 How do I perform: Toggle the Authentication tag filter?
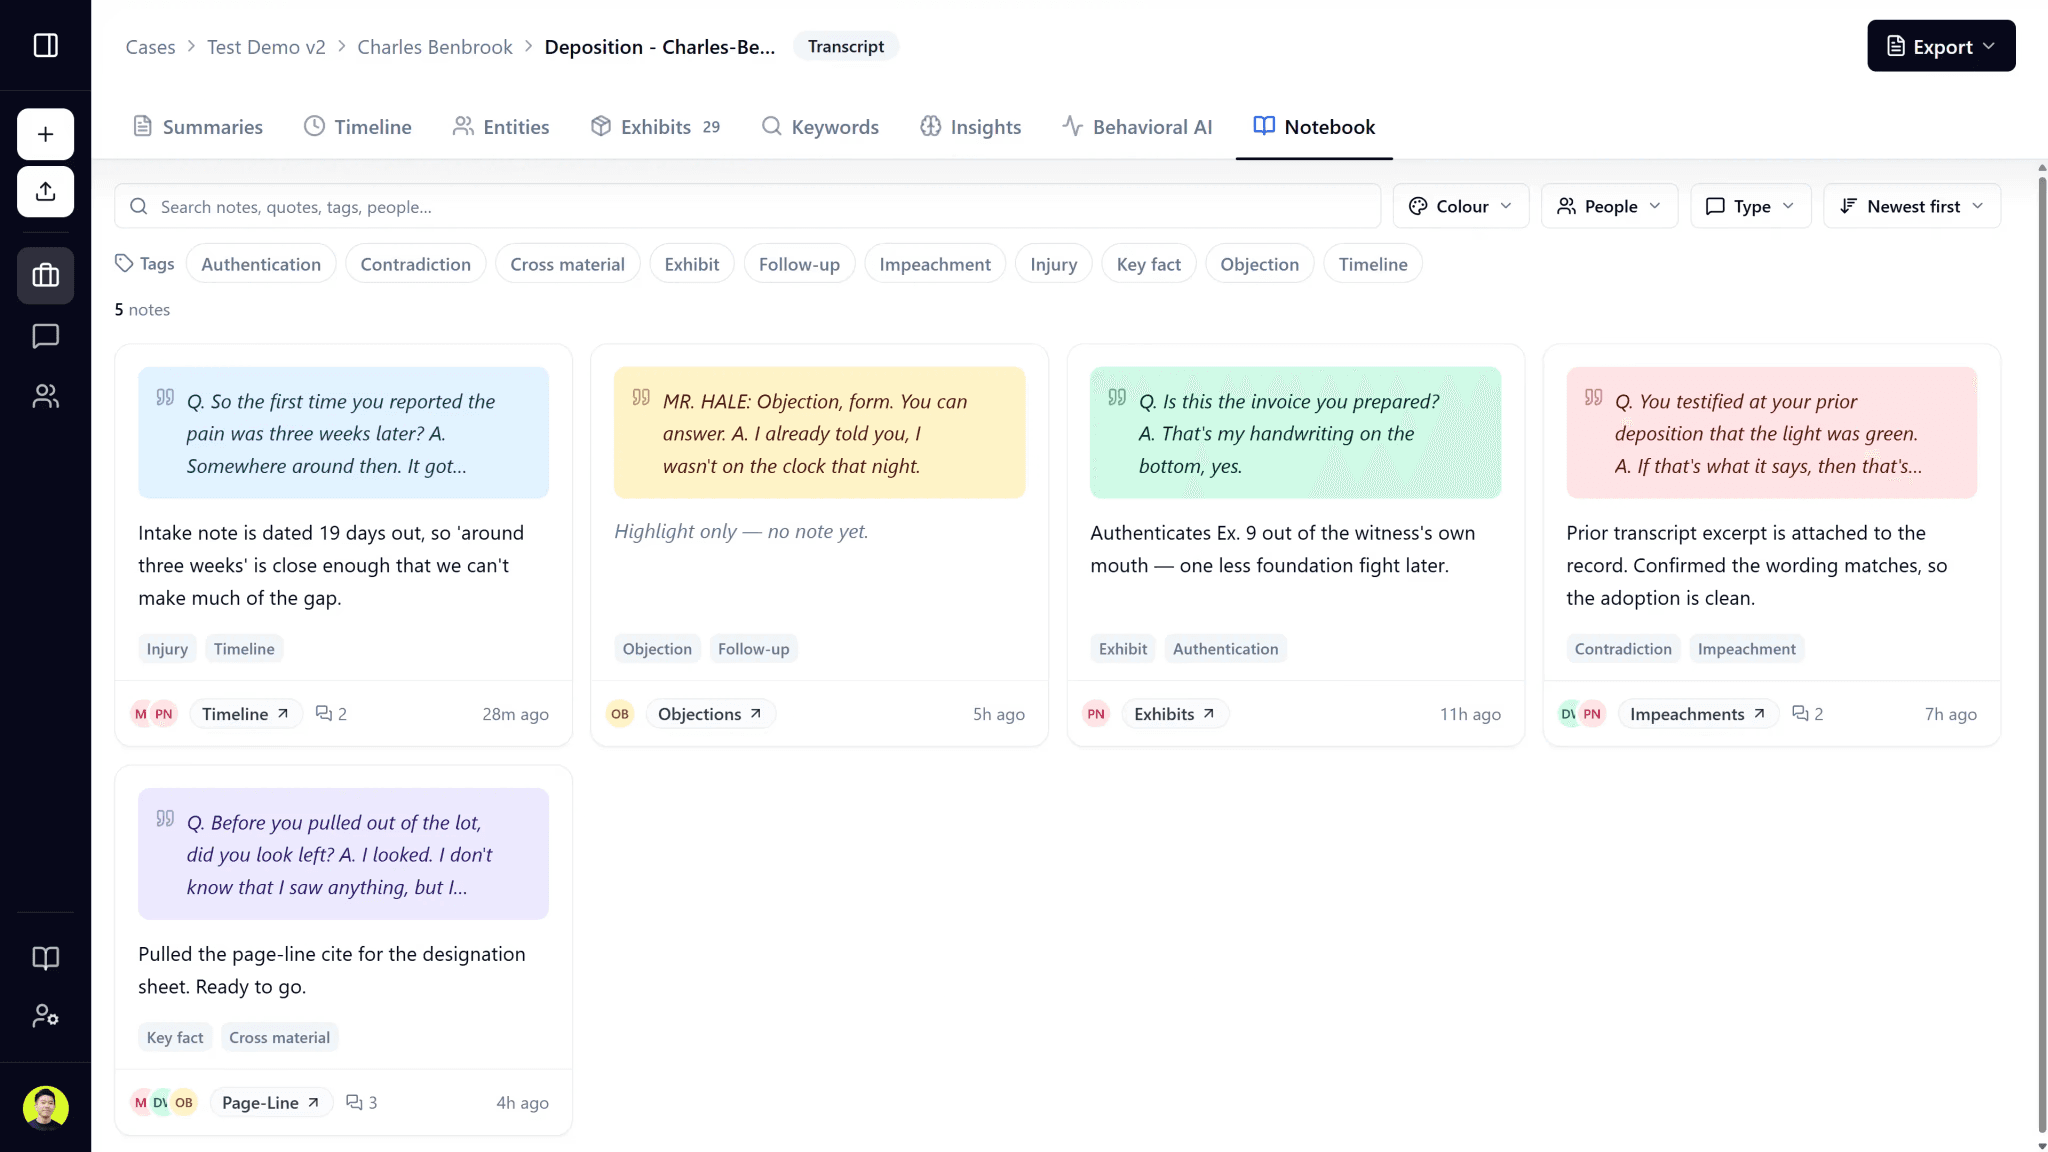pos(260,264)
